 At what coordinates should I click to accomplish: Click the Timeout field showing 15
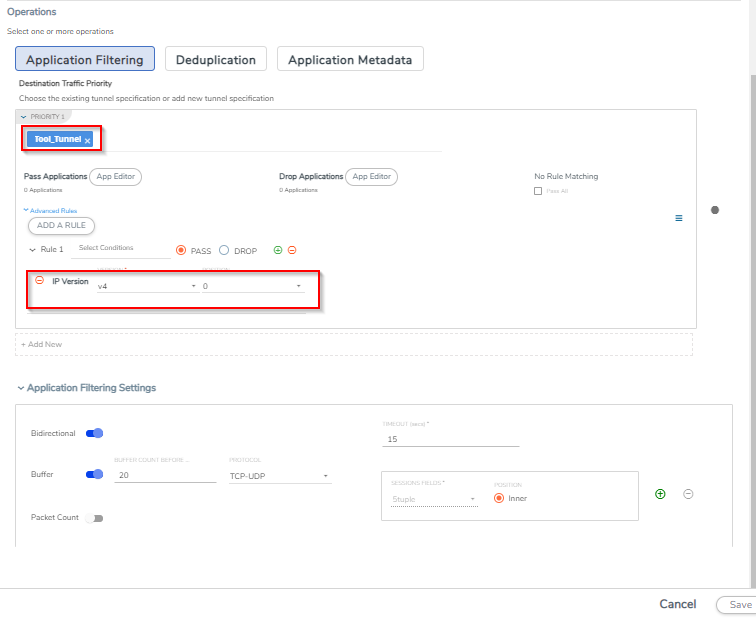(450, 439)
